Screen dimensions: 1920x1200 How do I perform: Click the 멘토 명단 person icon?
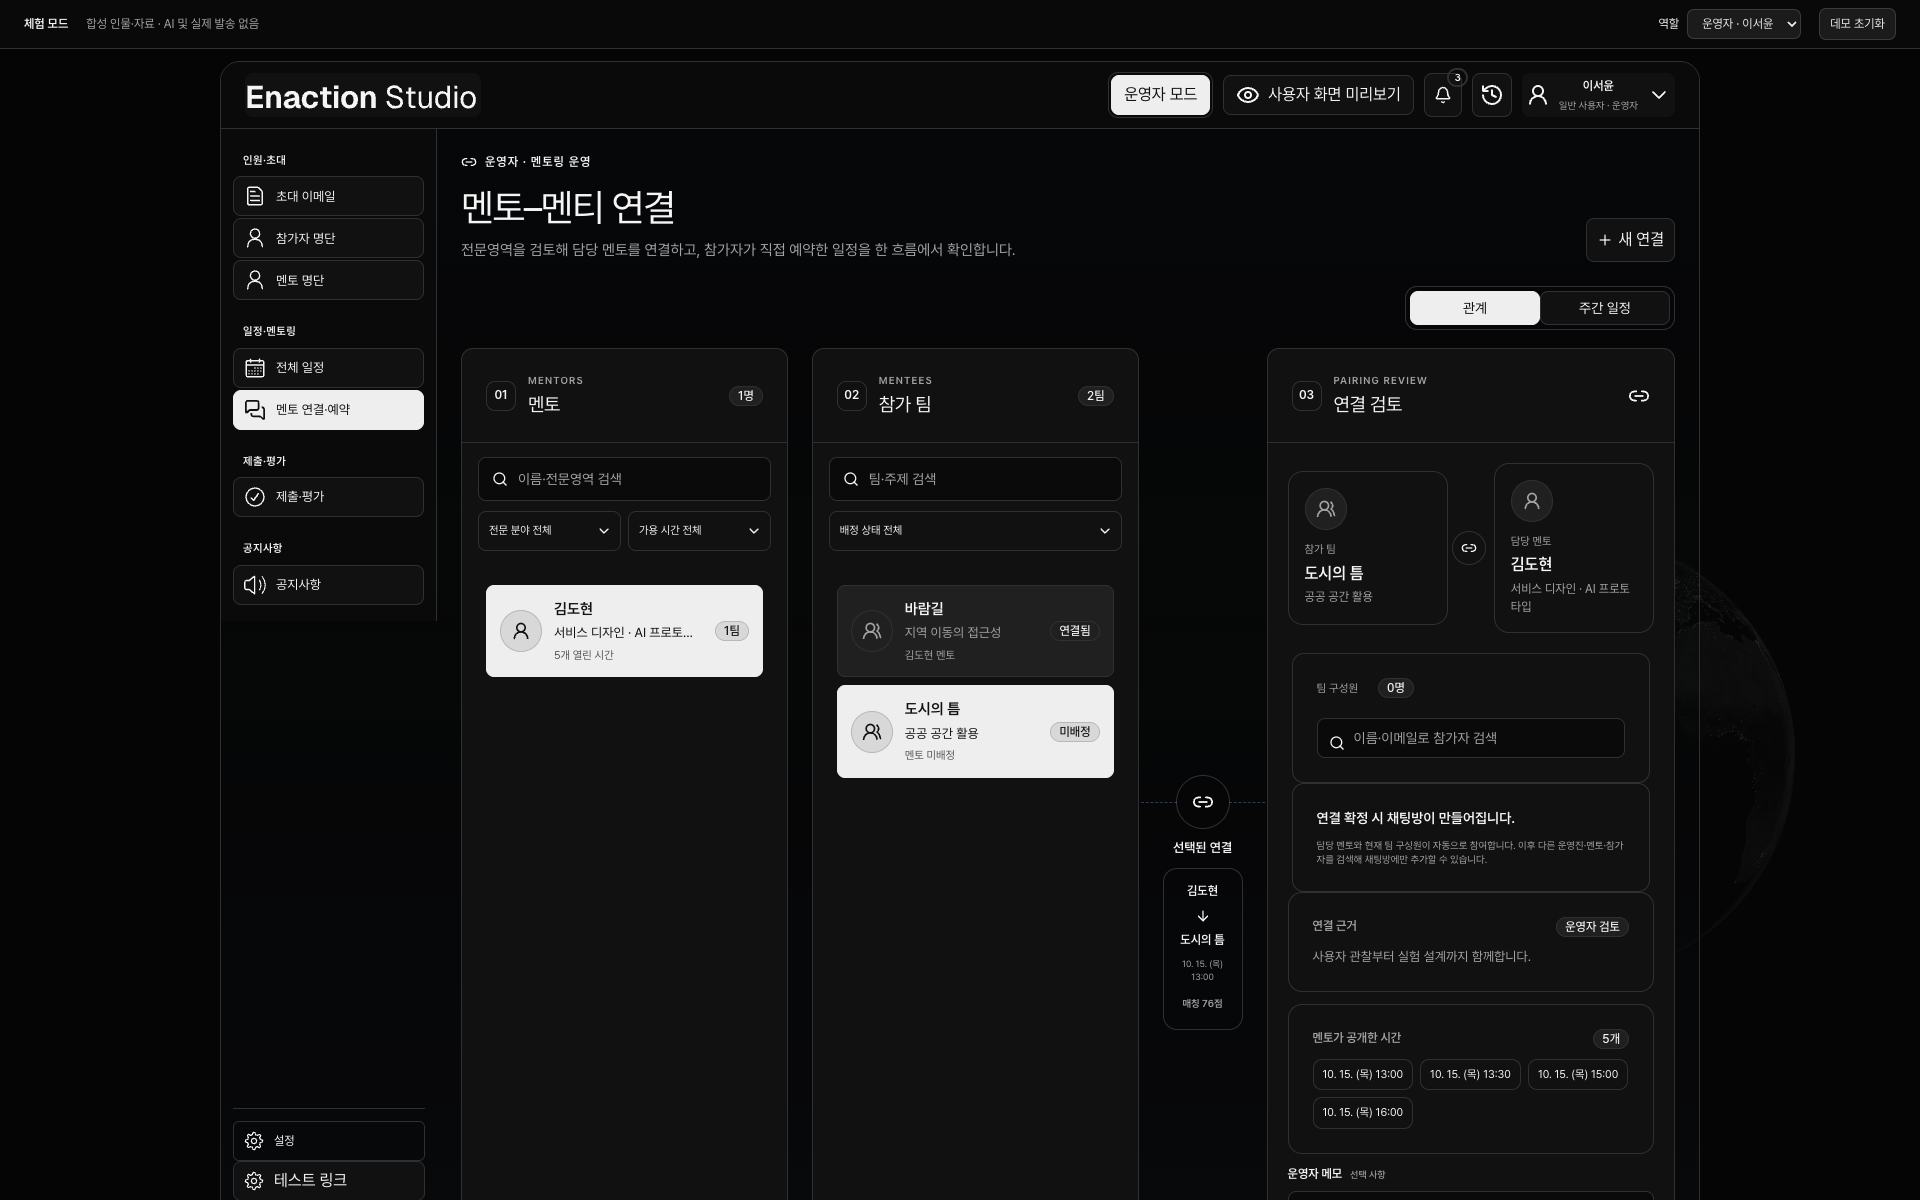pyautogui.click(x=255, y=280)
